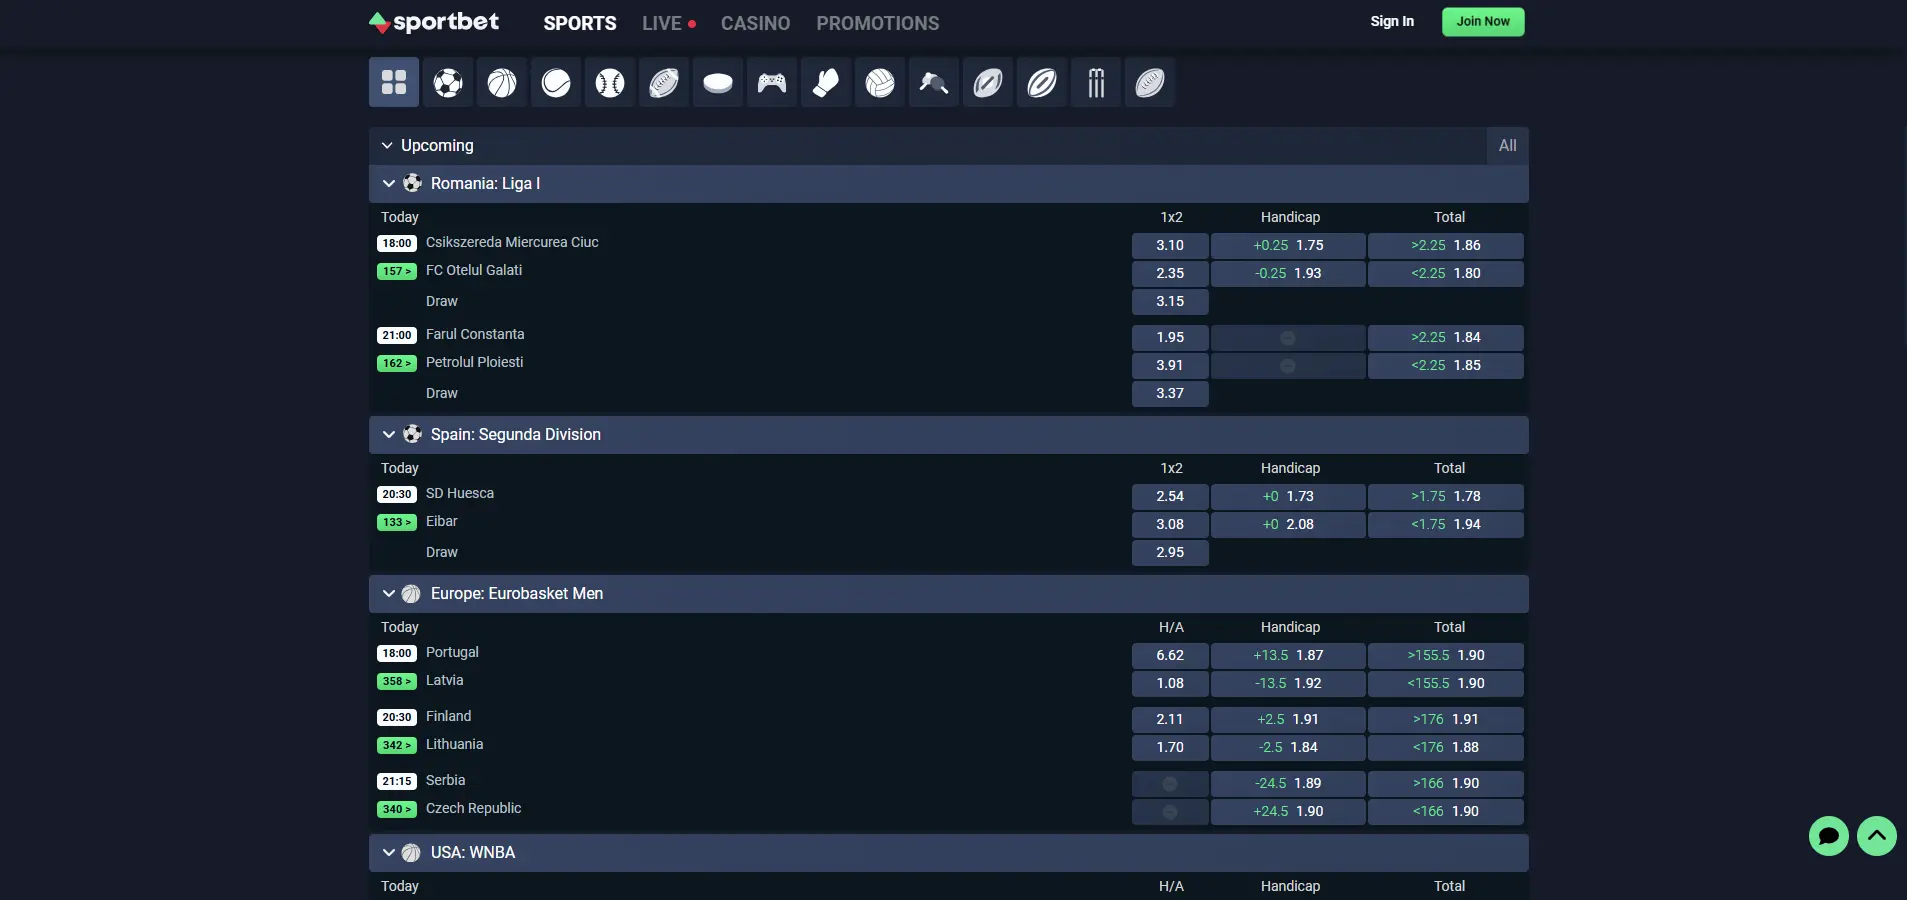Select the baseball sport icon
The image size is (1907, 900).
pyautogui.click(x=609, y=83)
